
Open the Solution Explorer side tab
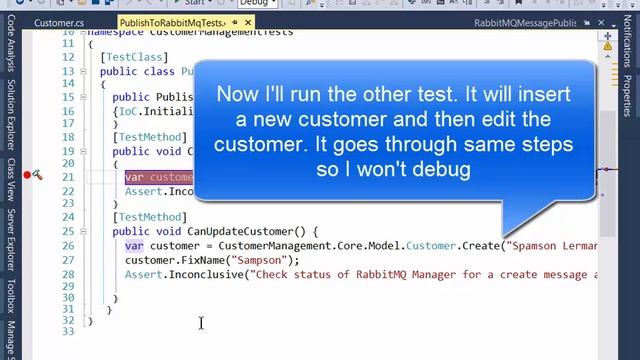click(x=11, y=115)
